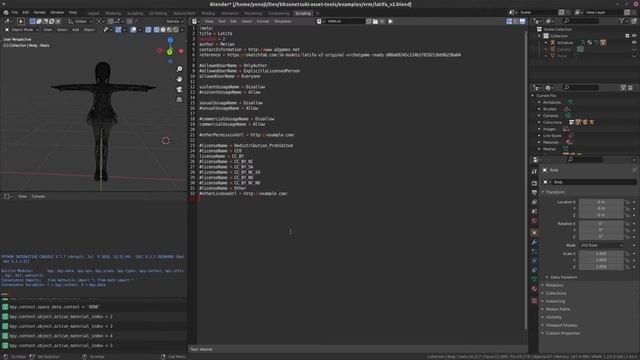Expand the Viewport Display panel
The image size is (640, 360).
(x=561, y=325)
